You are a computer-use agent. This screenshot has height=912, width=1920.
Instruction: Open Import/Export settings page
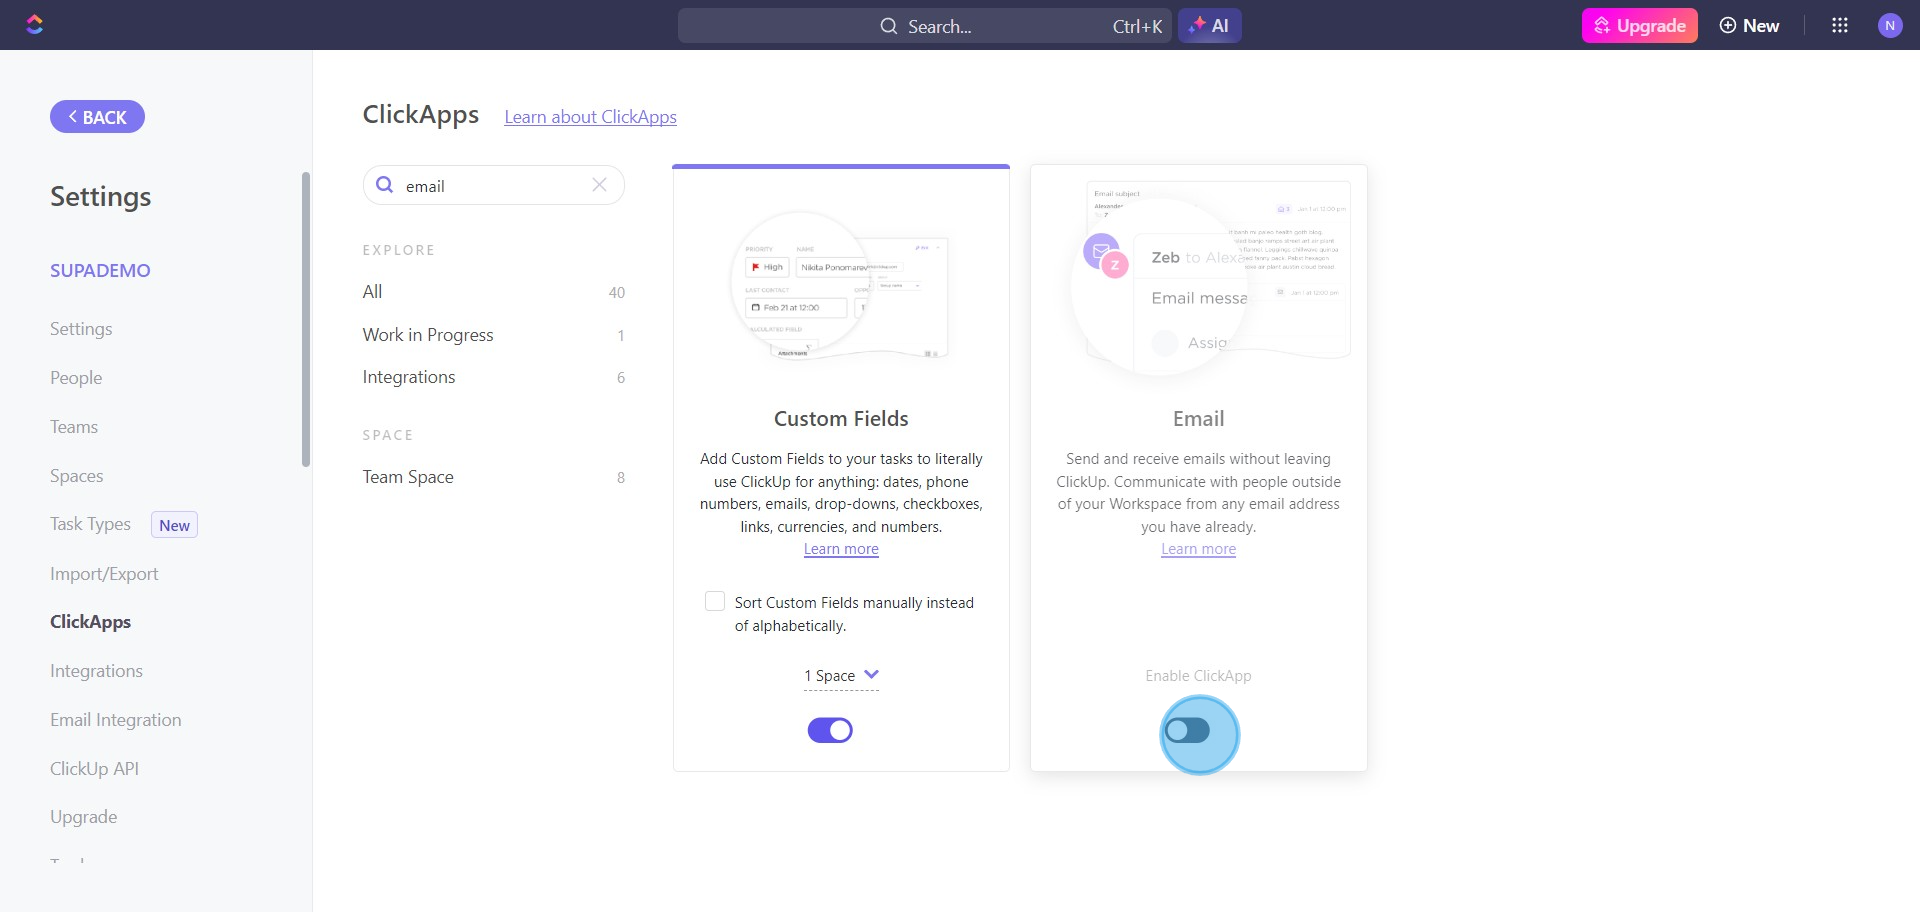[104, 574]
